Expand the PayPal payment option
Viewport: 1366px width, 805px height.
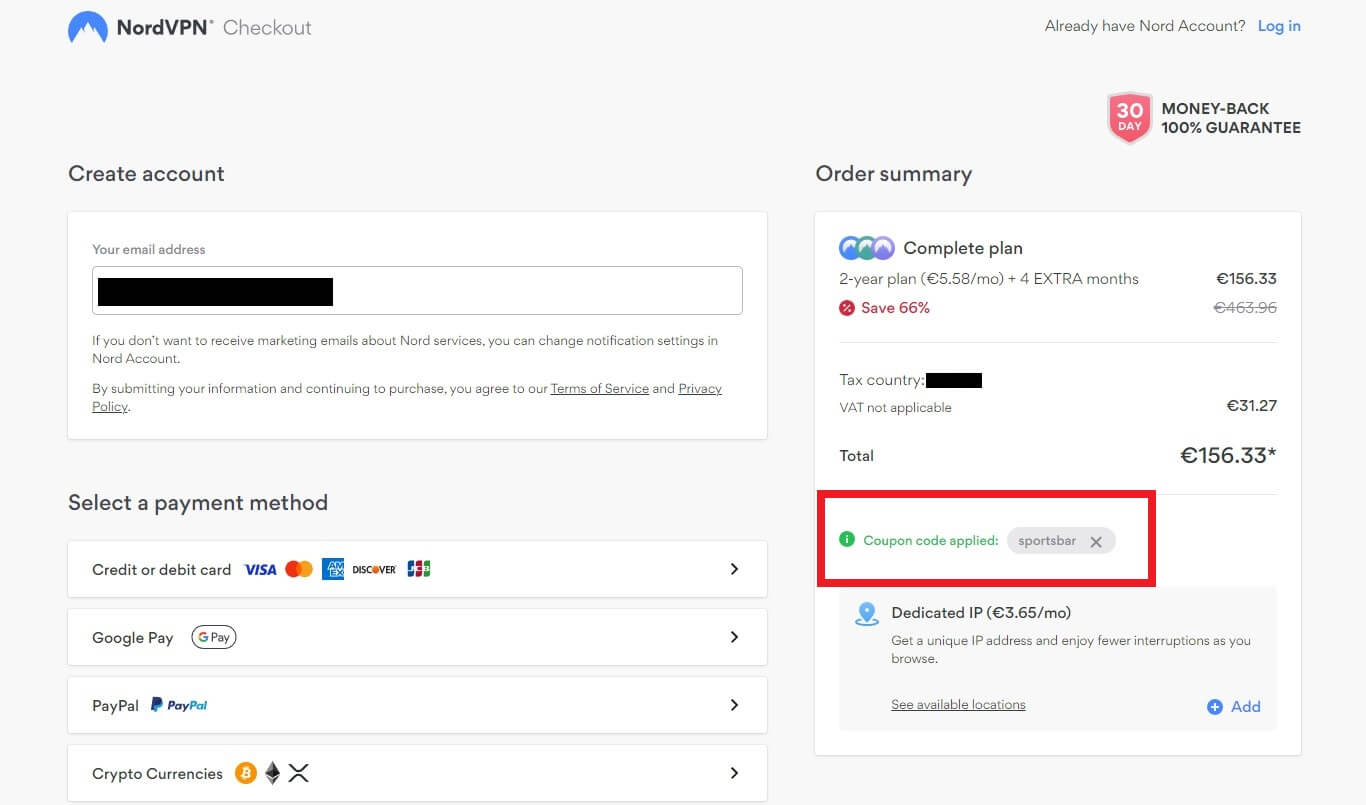coord(417,705)
